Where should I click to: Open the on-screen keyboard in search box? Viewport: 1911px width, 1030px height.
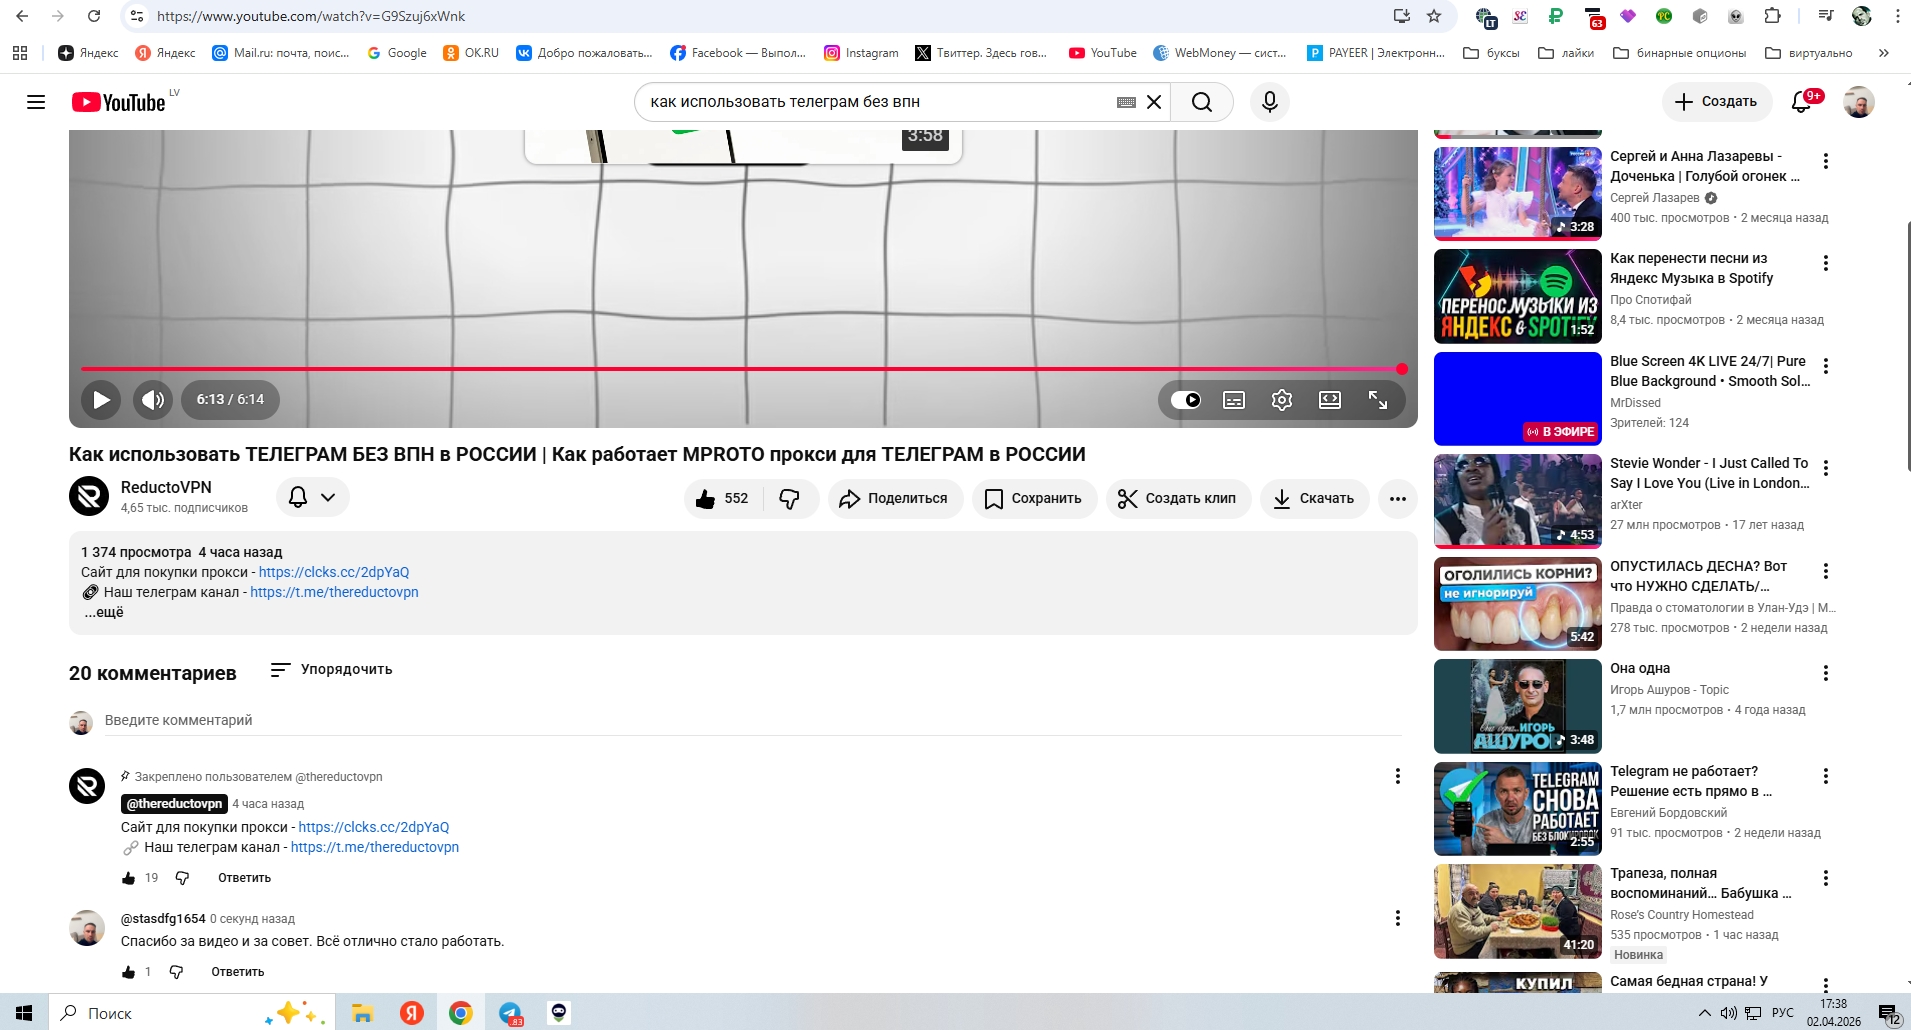click(1126, 102)
